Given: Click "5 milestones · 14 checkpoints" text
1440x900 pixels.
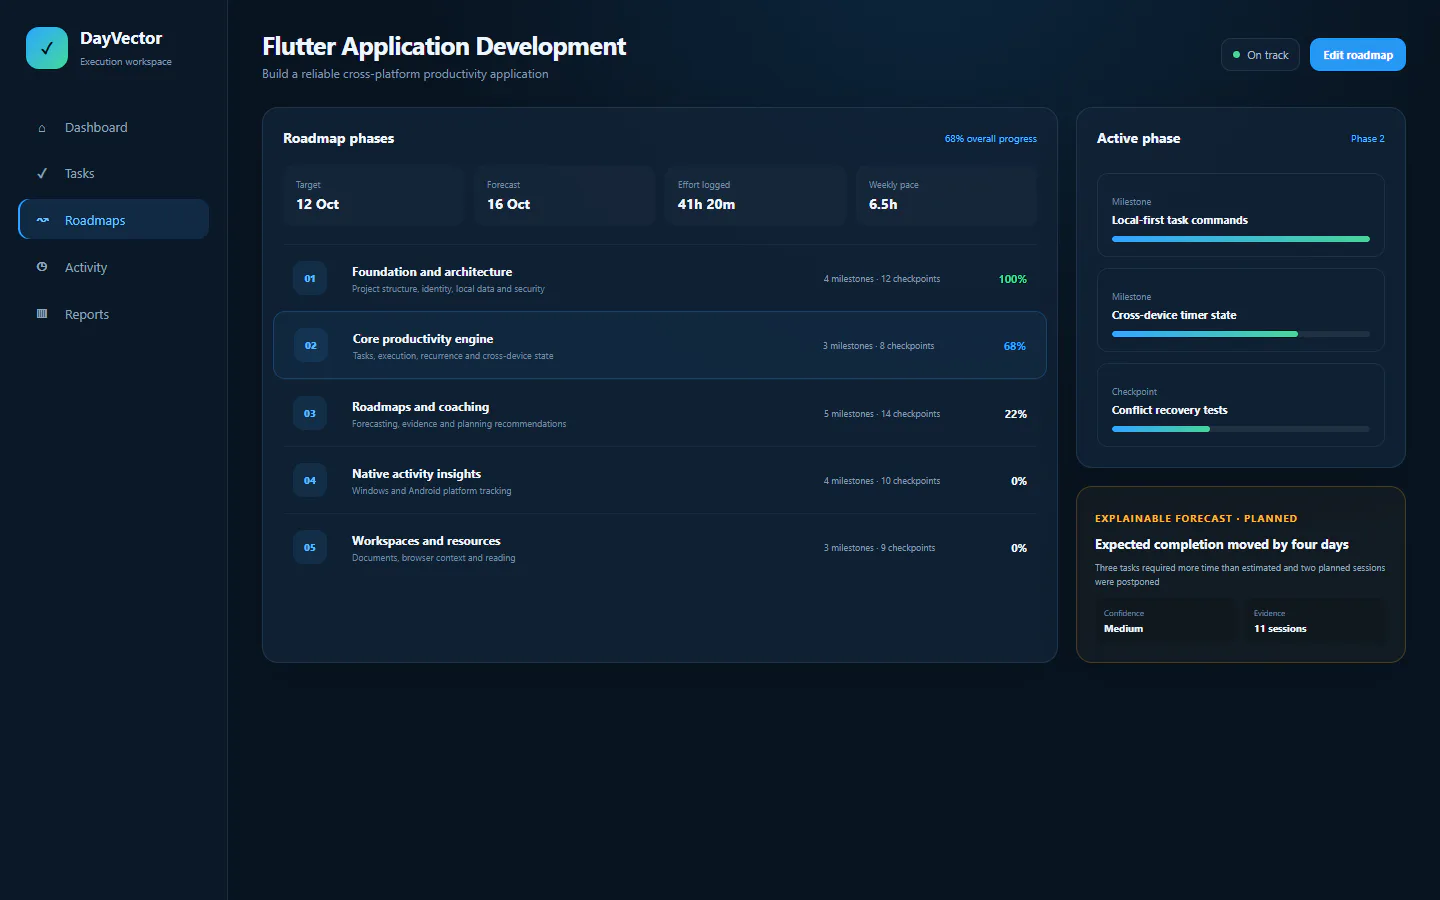Looking at the screenshot, I should [x=882, y=414].
